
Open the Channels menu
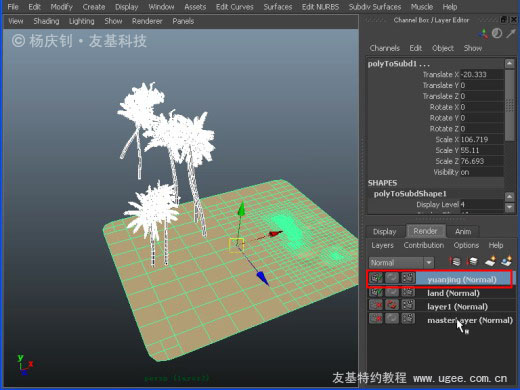pos(384,48)
